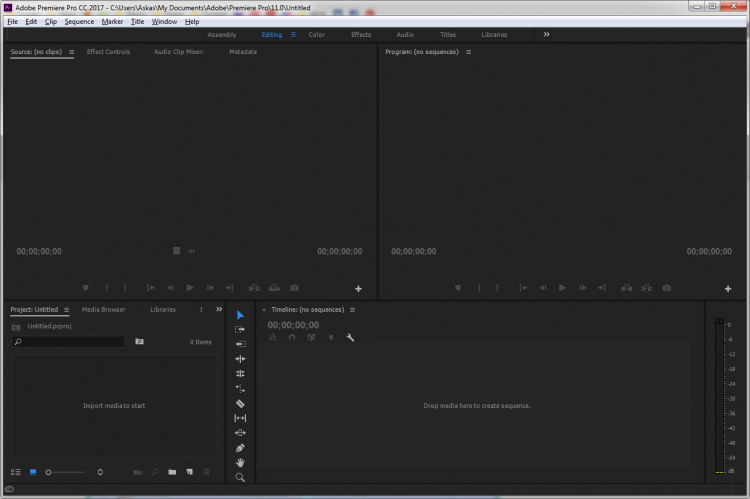Open Project panel menu next to Untitled
The width and height of the screenshot is (750, 499).
(x=68, y=310)
